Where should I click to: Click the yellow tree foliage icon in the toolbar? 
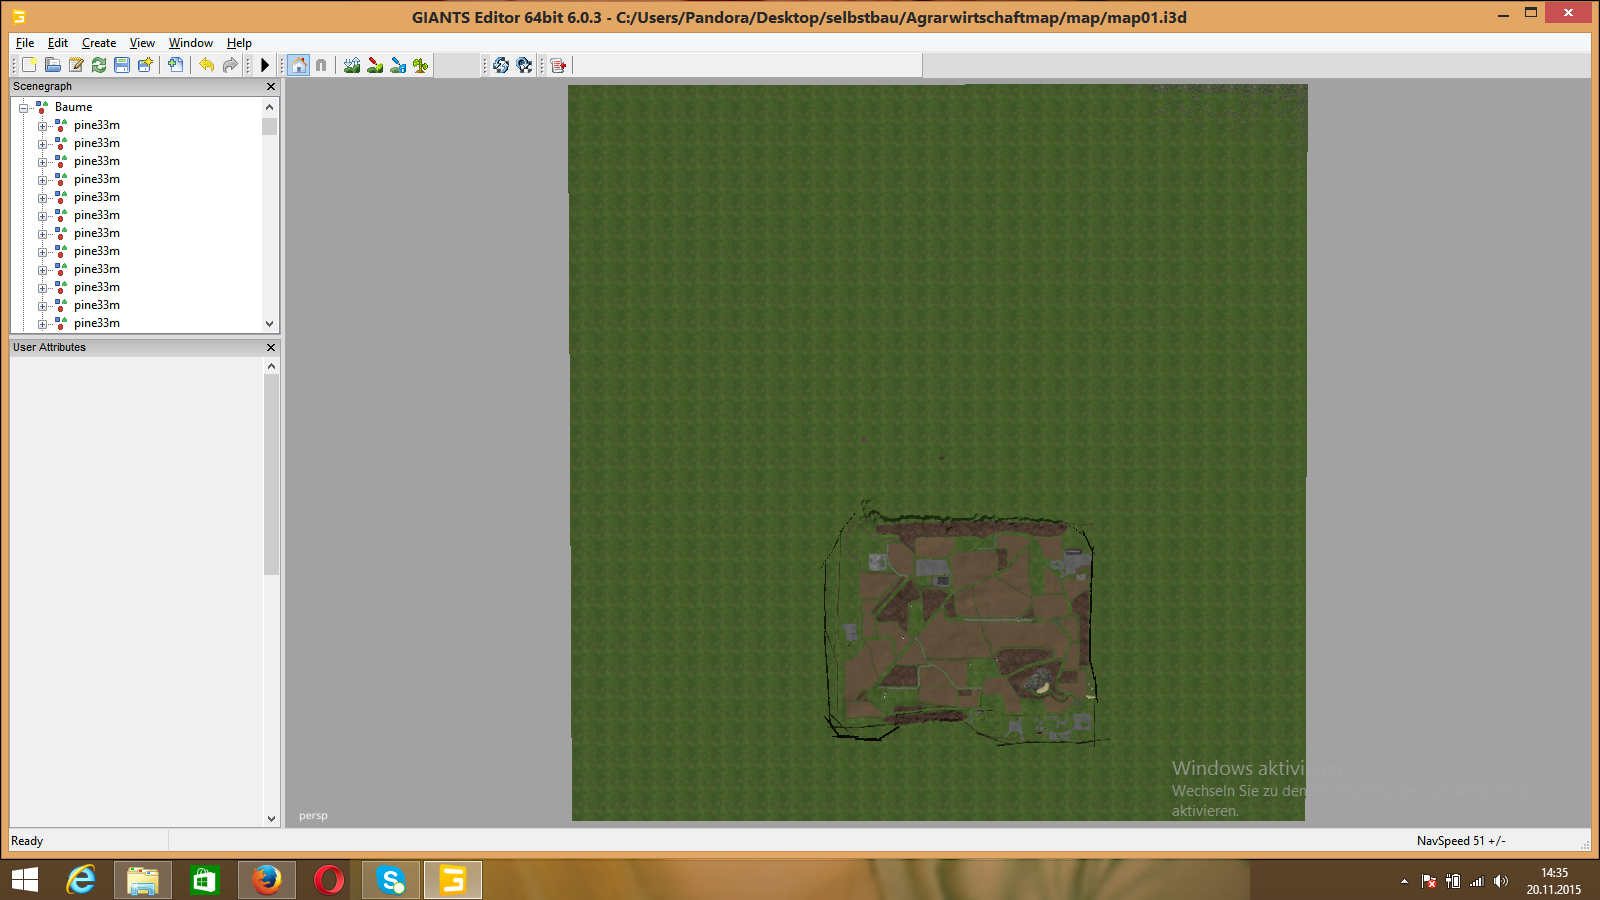(421, 65)
